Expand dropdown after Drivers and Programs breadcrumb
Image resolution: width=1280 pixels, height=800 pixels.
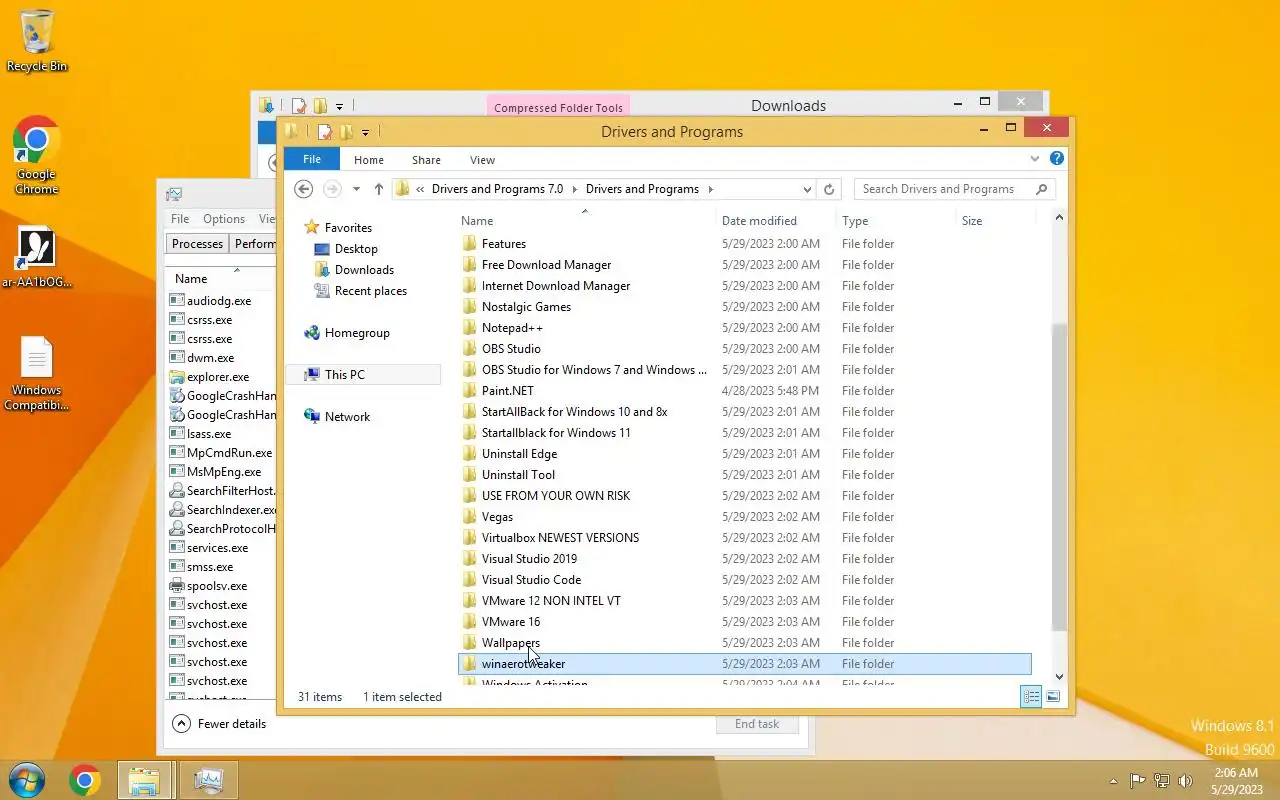[x=711, y=189]
